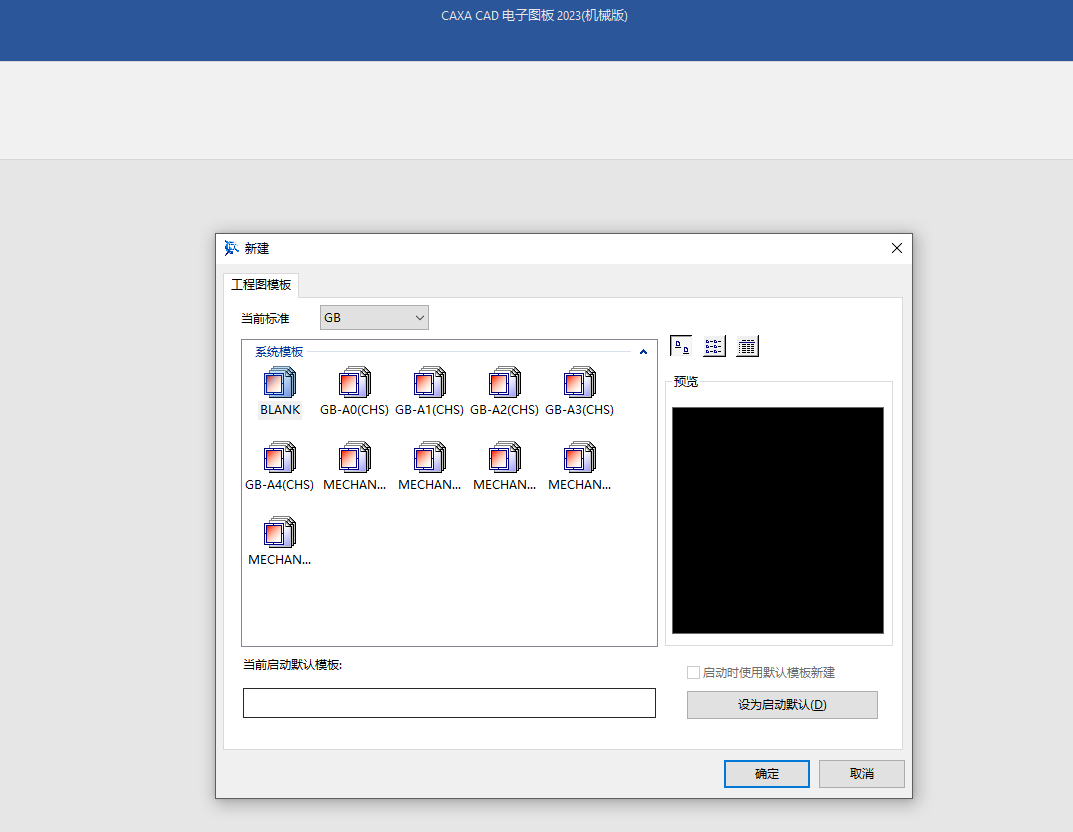Select the 工程图模板 tab
The image size is (1073, 832).
261,285
